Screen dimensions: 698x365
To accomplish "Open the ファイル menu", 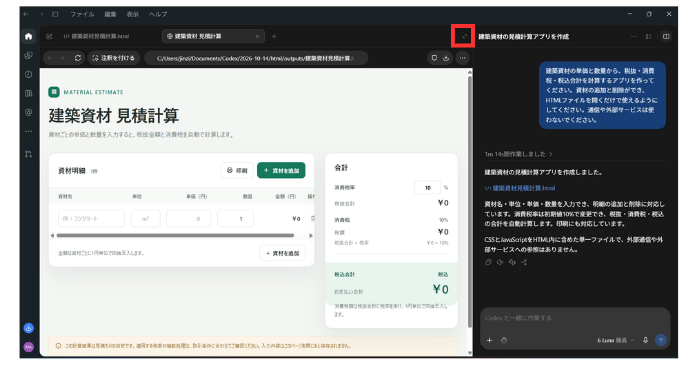I will (x=82, y=14).
